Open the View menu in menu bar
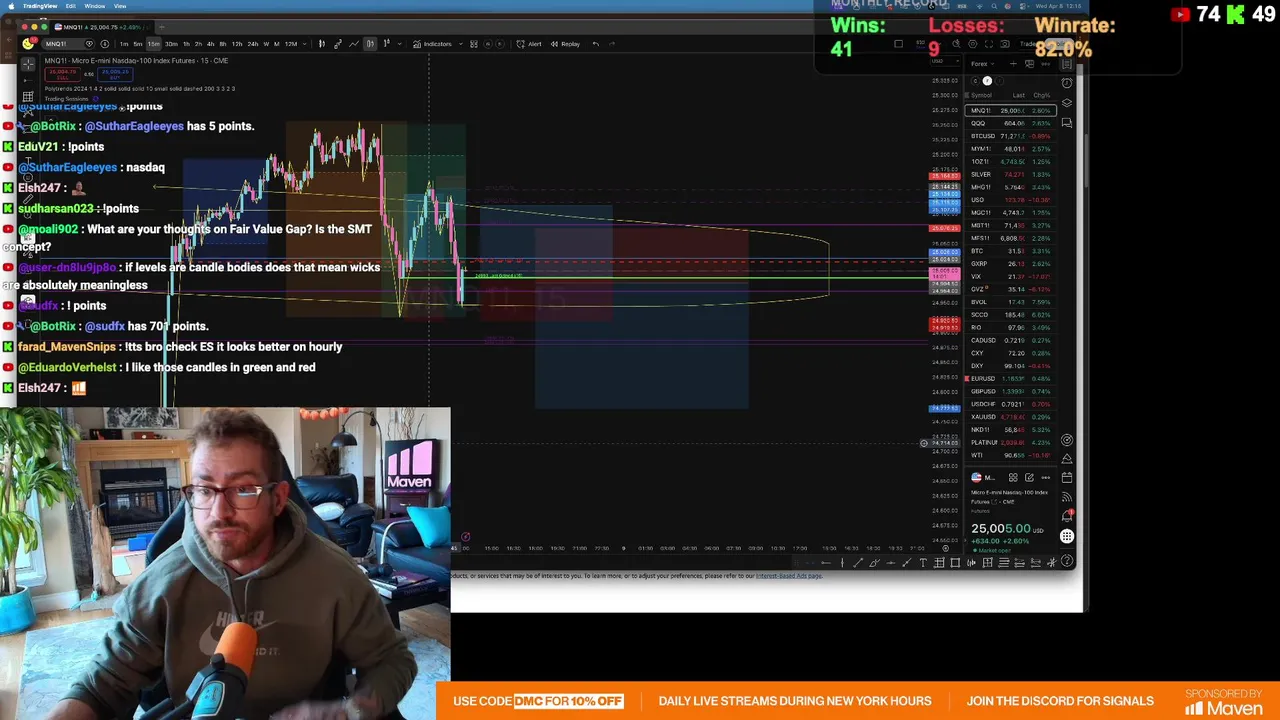Screen dimensions: 1280x720 (120, 6)
